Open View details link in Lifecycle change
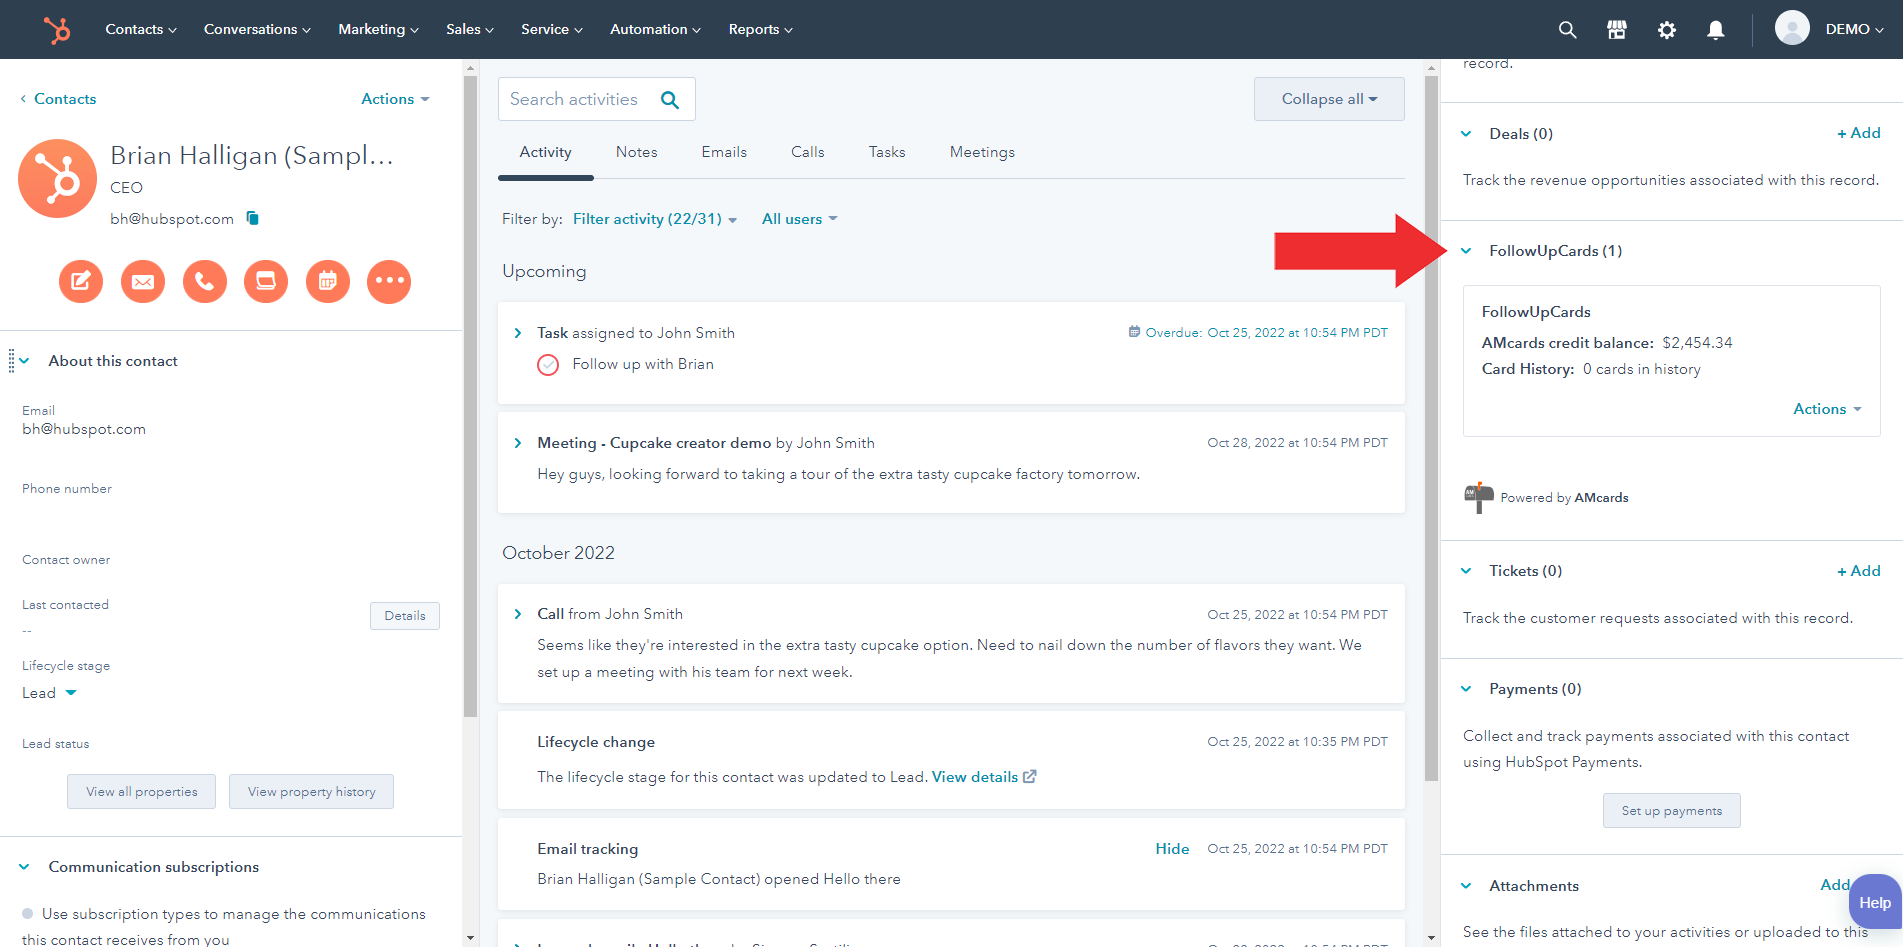 pyautogui.click(x=975, y=777)
